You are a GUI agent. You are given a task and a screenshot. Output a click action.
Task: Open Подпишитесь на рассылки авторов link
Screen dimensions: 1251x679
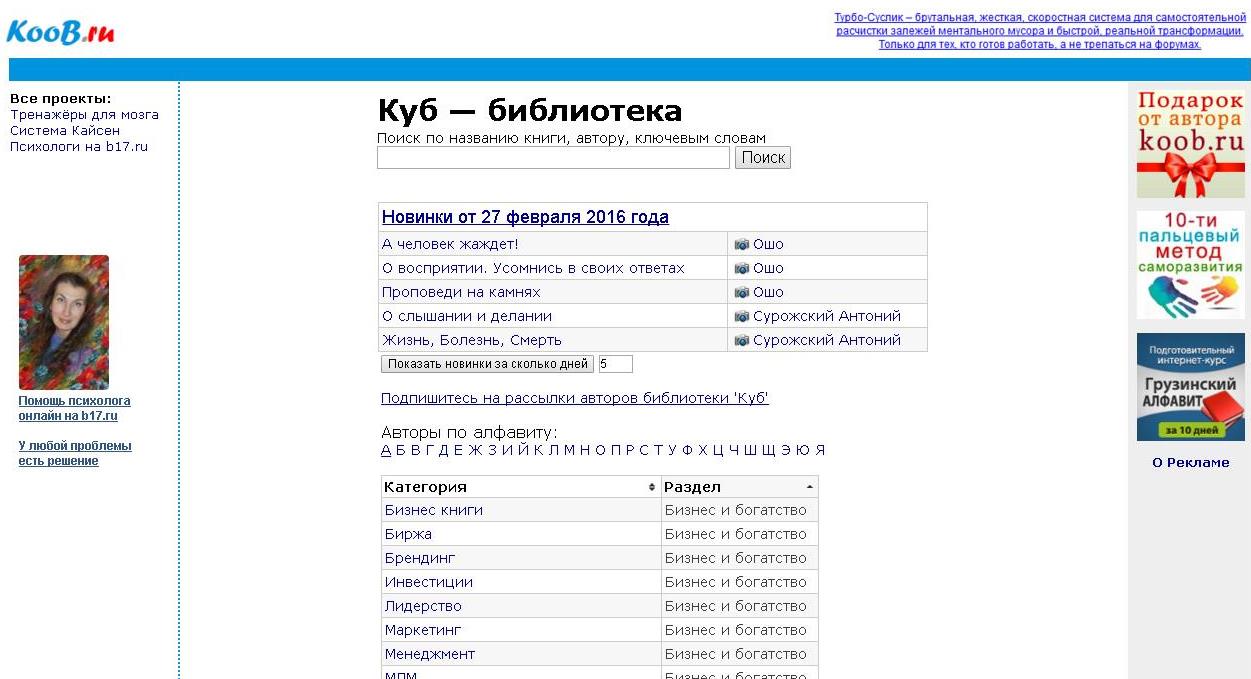point(575,398)
